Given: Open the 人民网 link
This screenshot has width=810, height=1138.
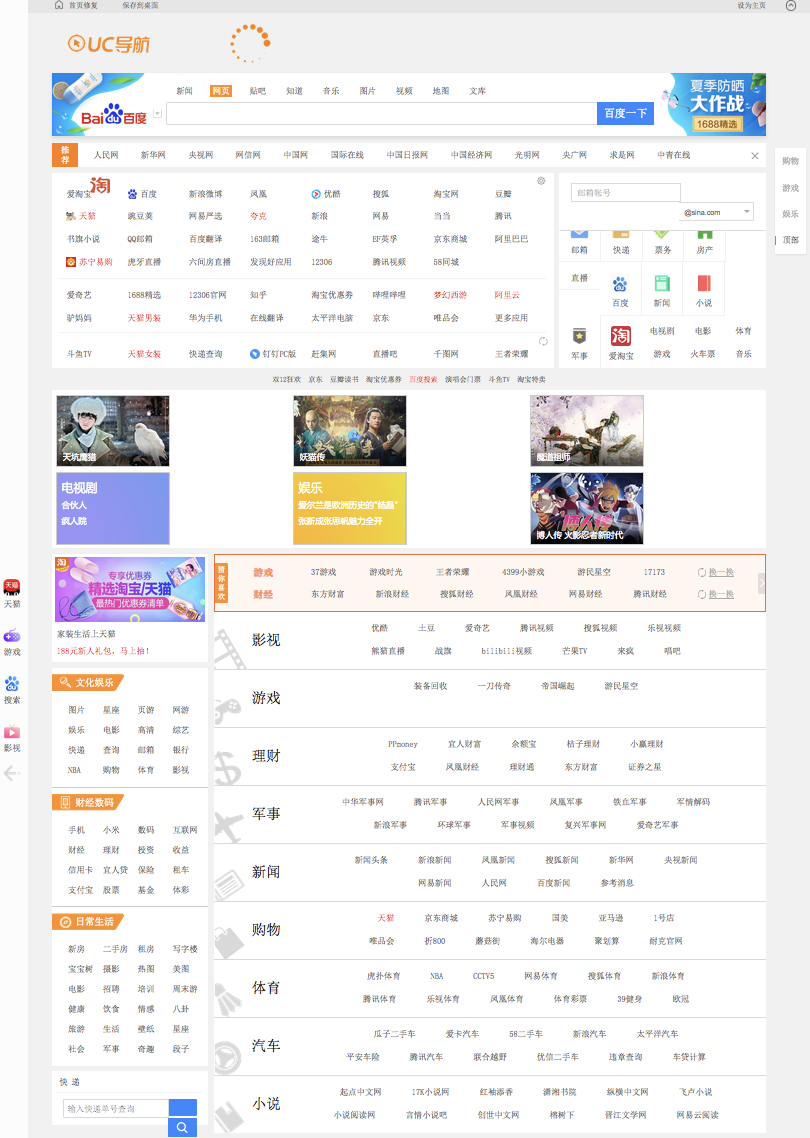Looking at the screenshot, I should tap(106, 155).
